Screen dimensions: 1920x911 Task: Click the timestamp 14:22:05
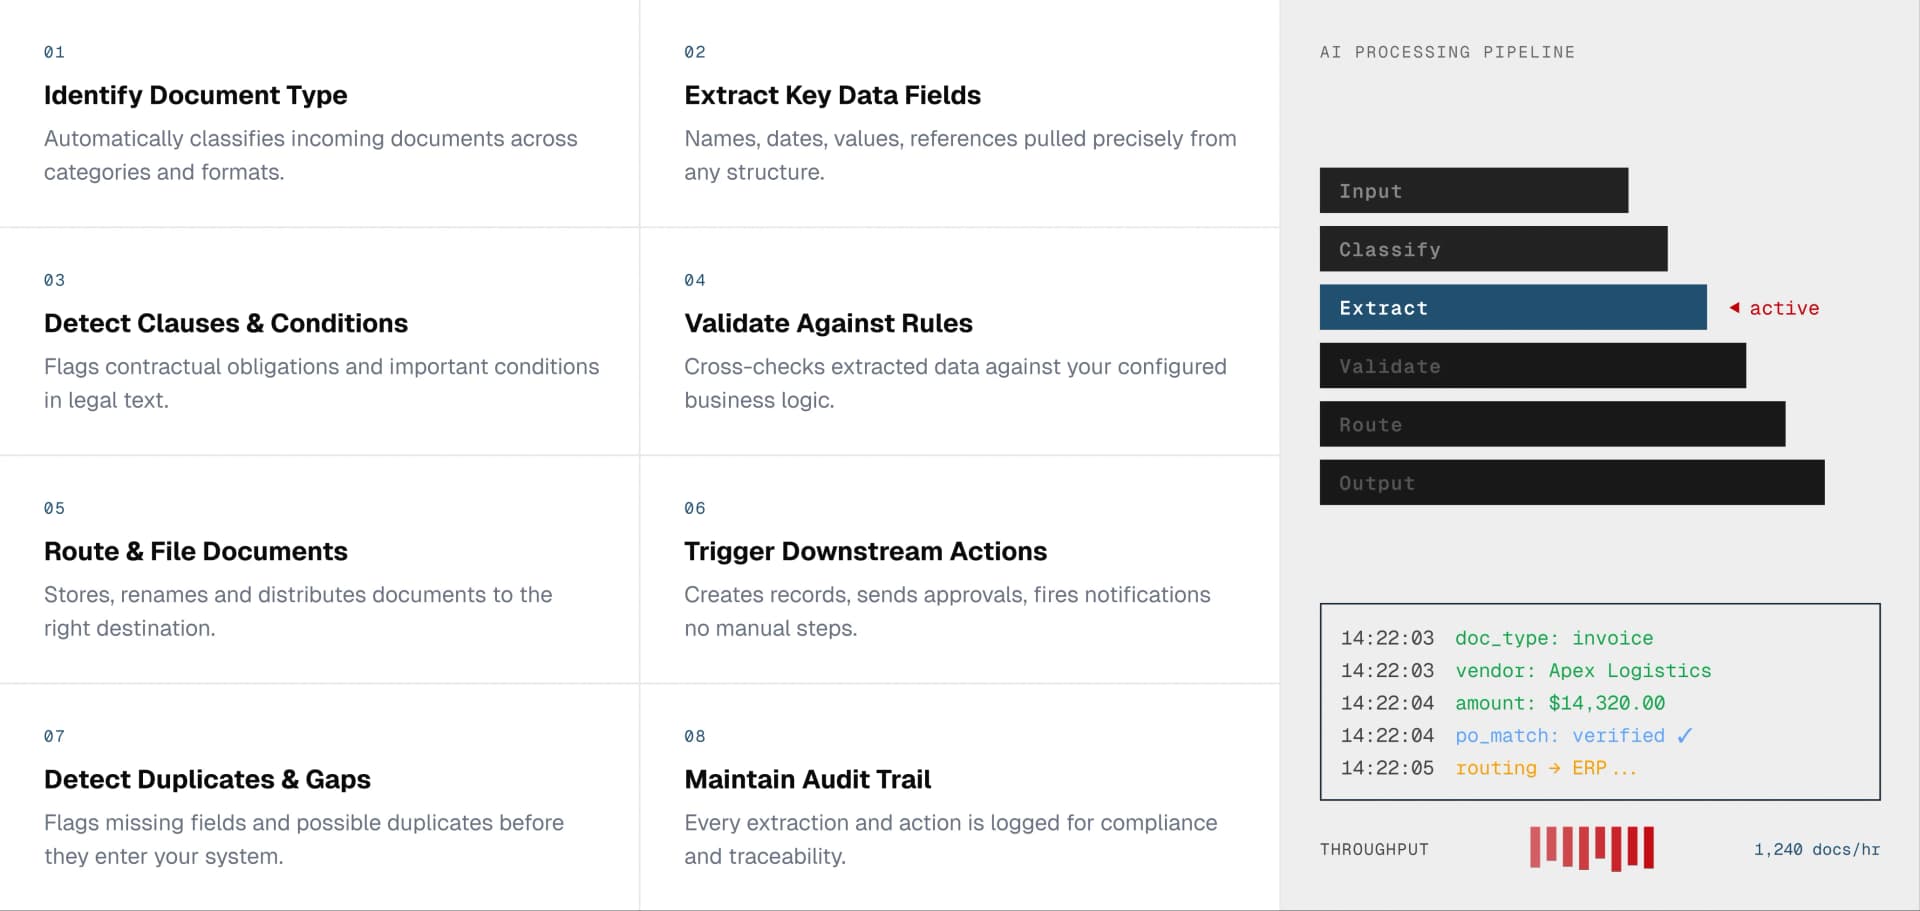coord(1387,768)
